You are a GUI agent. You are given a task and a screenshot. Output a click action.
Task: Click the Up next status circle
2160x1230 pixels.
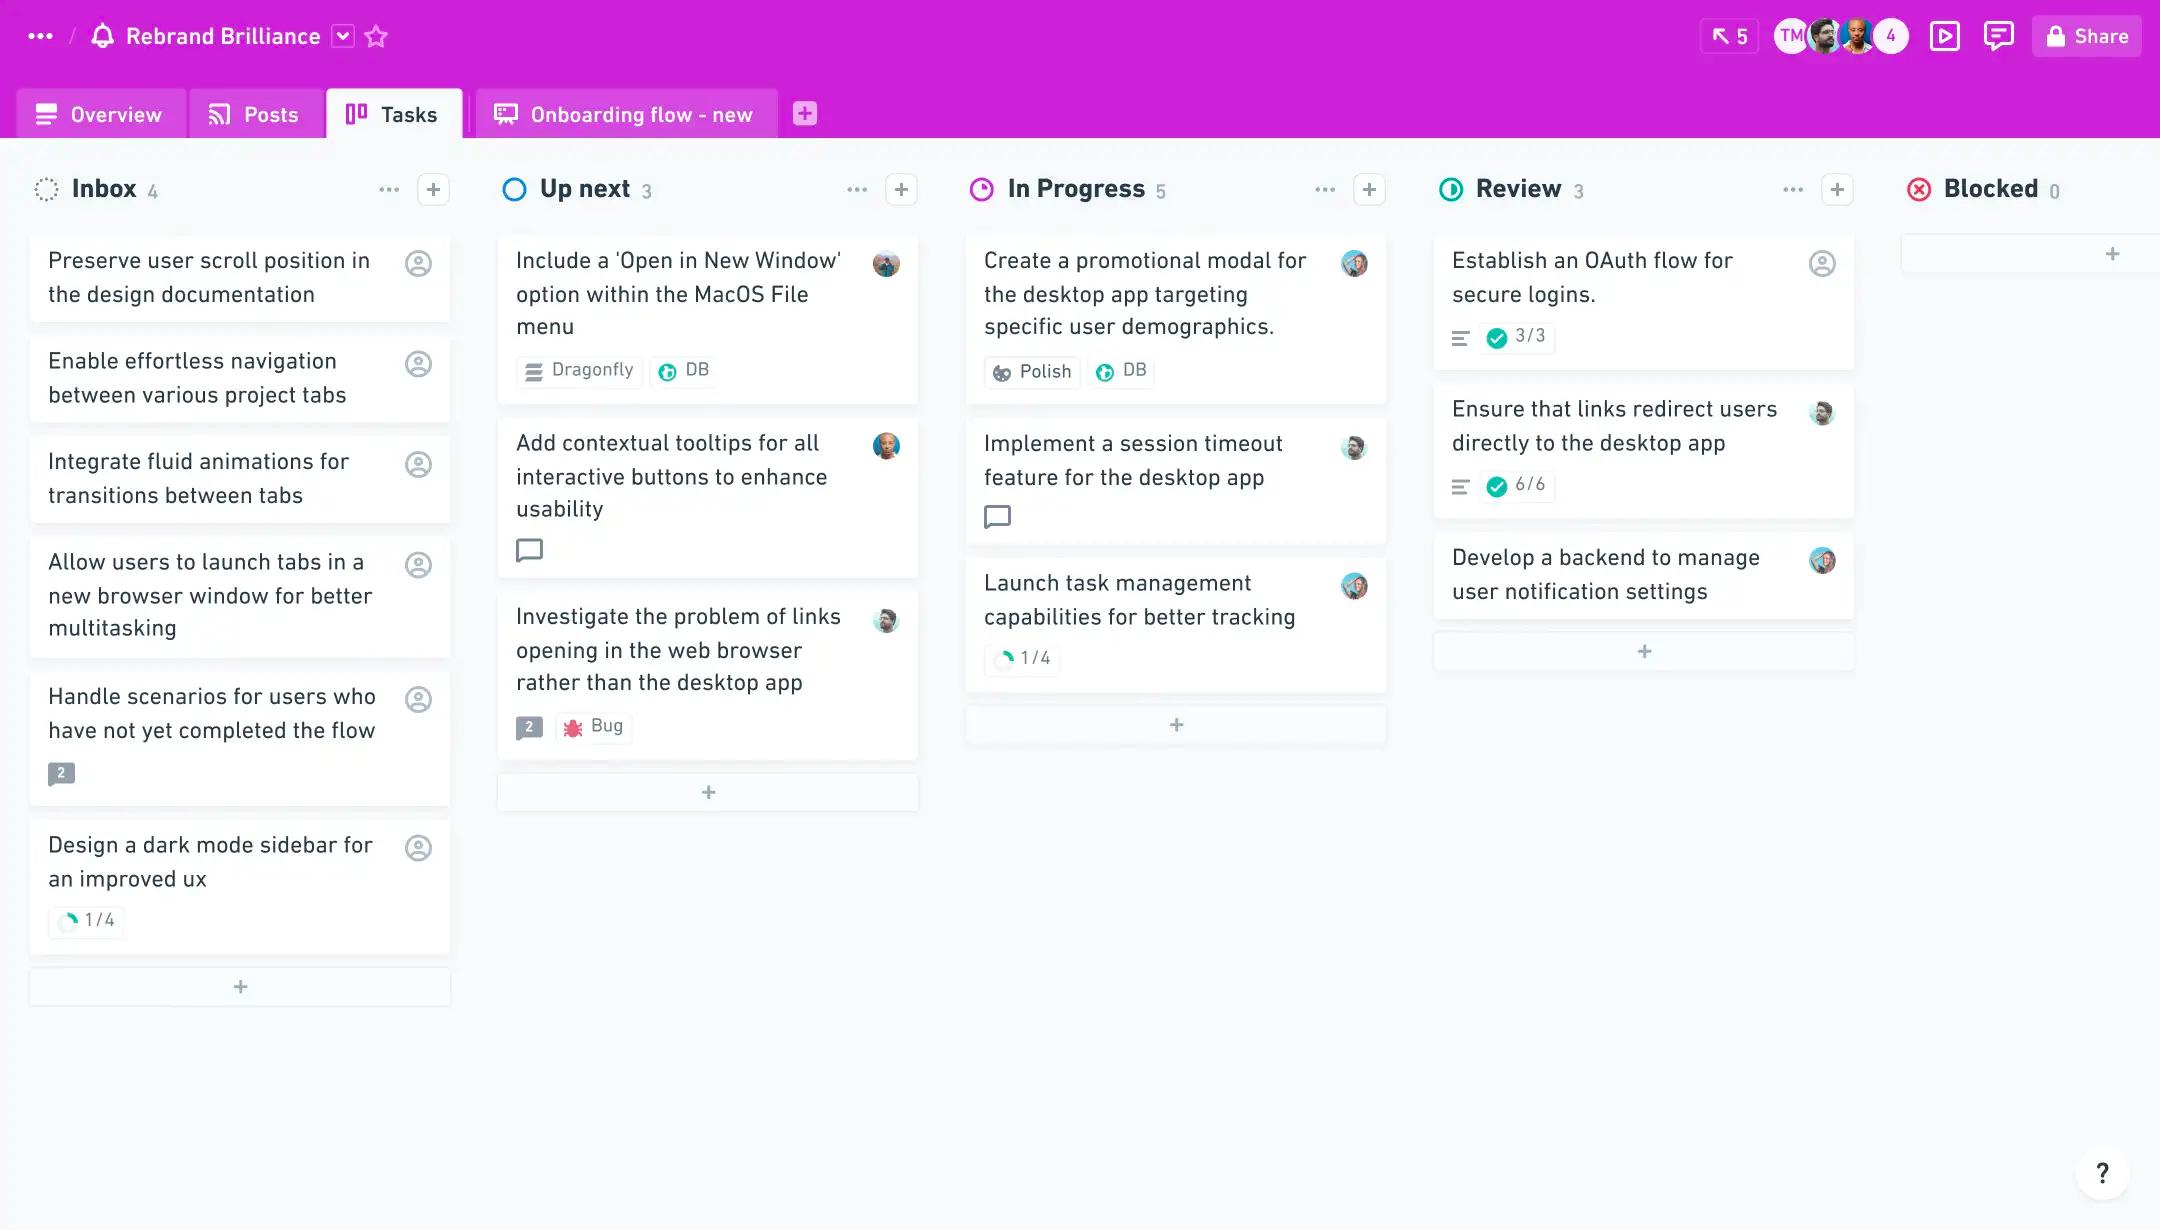tap(514, 190)
